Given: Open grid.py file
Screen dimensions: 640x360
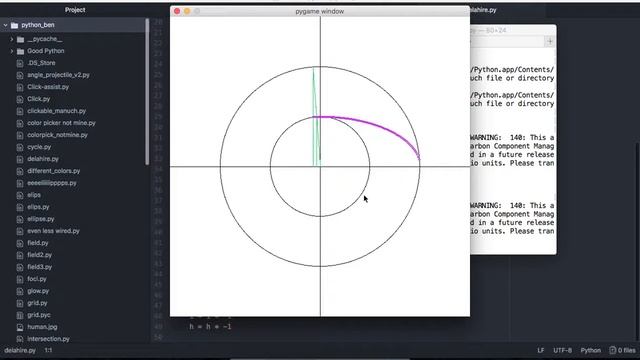Looking at the screenshot, I should [x=37, y=303].
